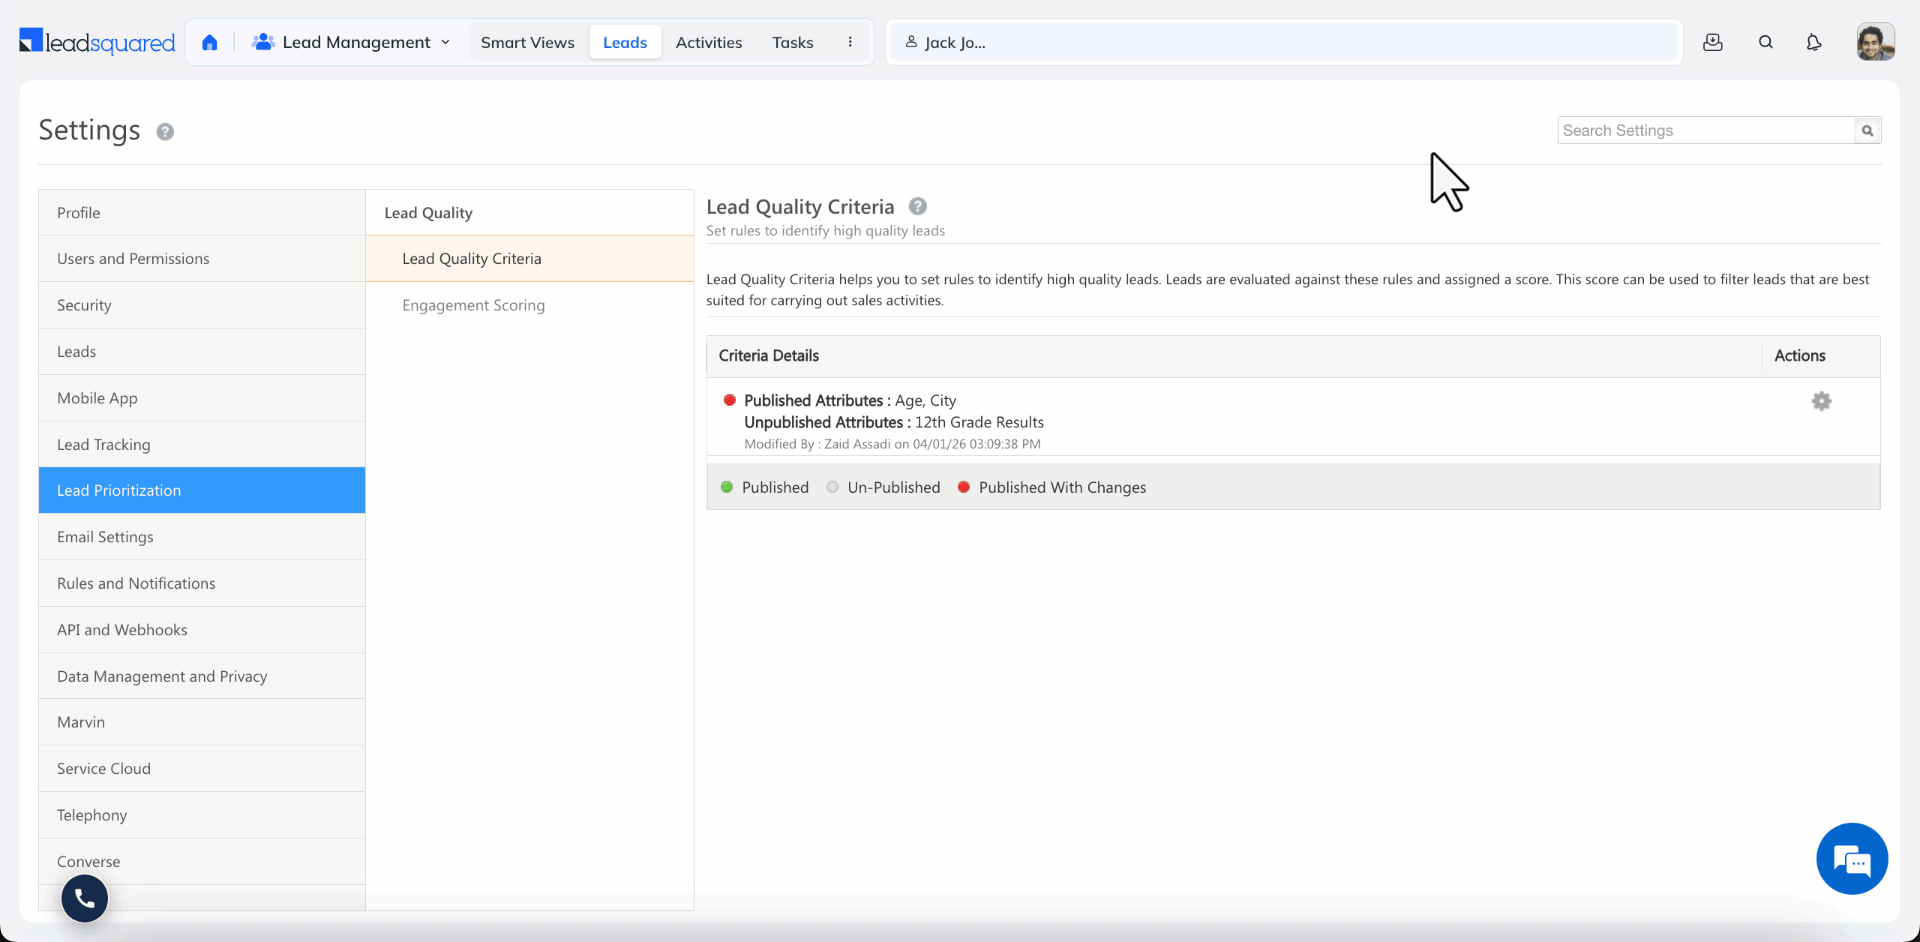Click the LeadSquared logo

coord(95,41)
